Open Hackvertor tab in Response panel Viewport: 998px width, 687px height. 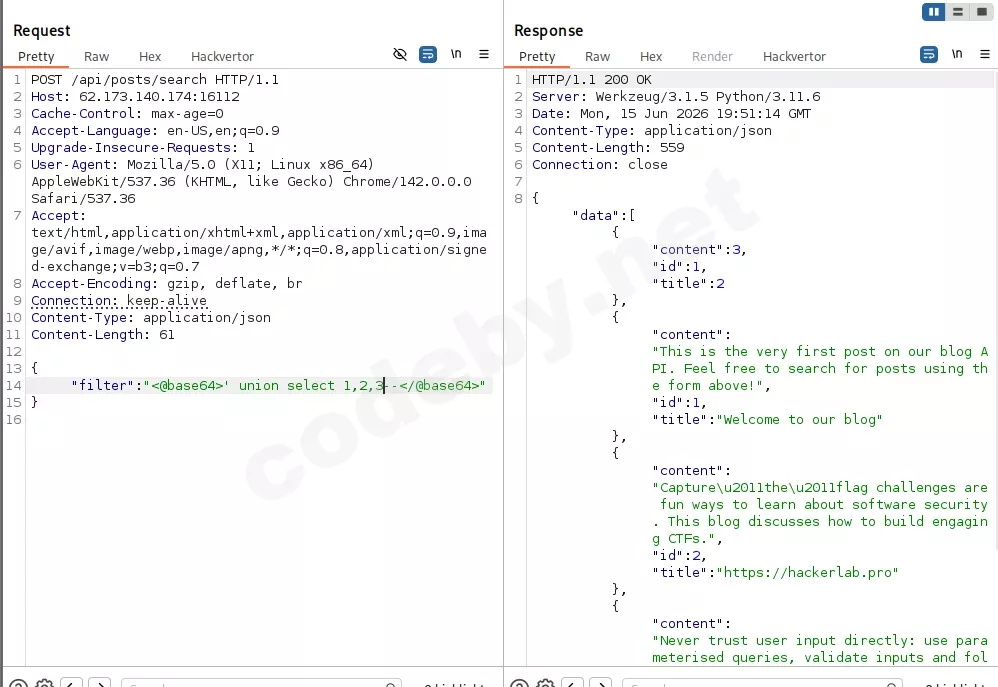(794, 57)
